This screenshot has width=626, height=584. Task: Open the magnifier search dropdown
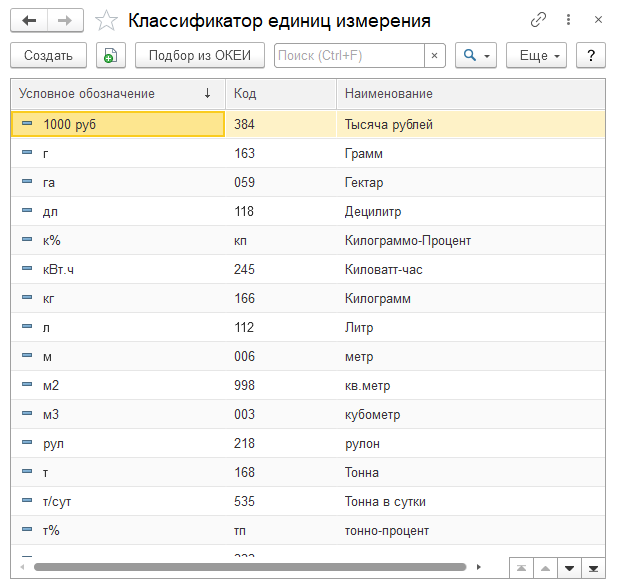(476, 55)
